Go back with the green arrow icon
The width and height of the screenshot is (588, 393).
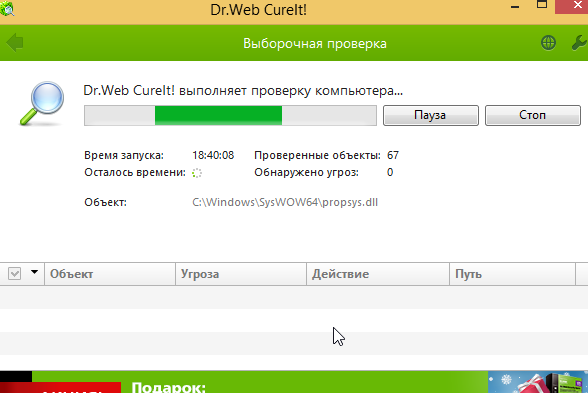point(15,42)
